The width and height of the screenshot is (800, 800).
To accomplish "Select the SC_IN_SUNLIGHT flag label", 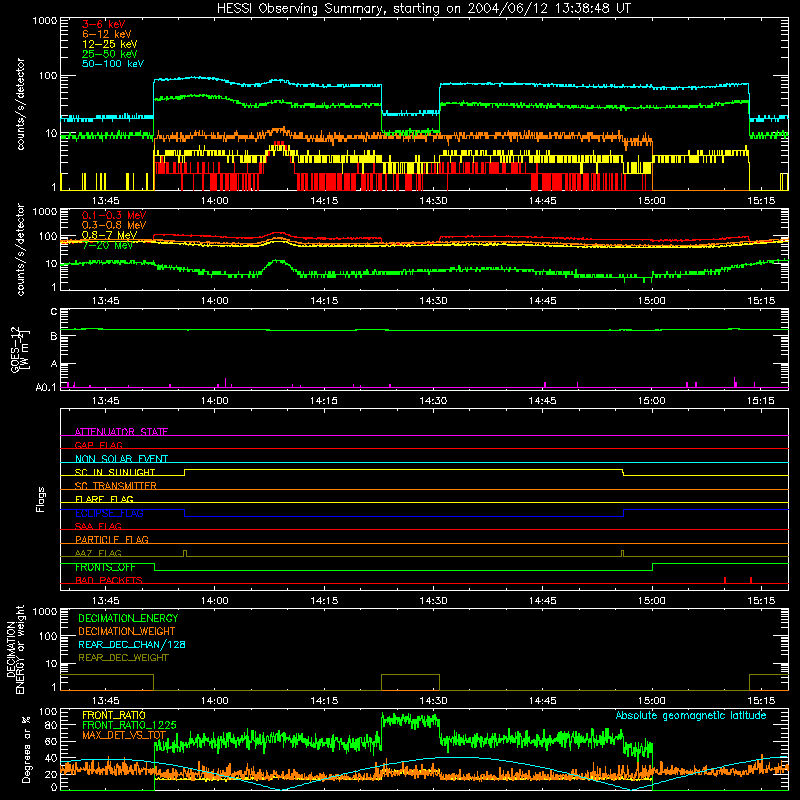I will pos(115,472).
